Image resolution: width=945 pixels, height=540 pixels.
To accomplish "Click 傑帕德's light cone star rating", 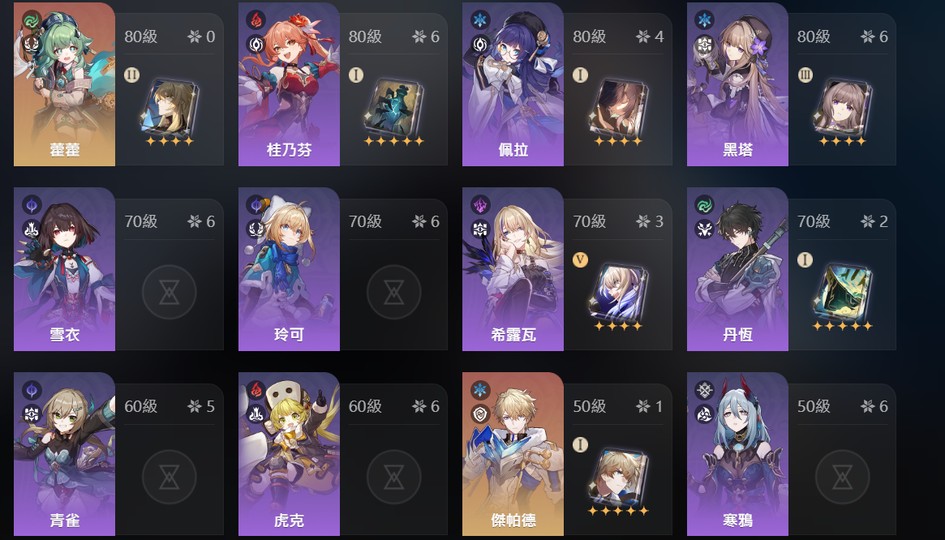I will [618, 511].
